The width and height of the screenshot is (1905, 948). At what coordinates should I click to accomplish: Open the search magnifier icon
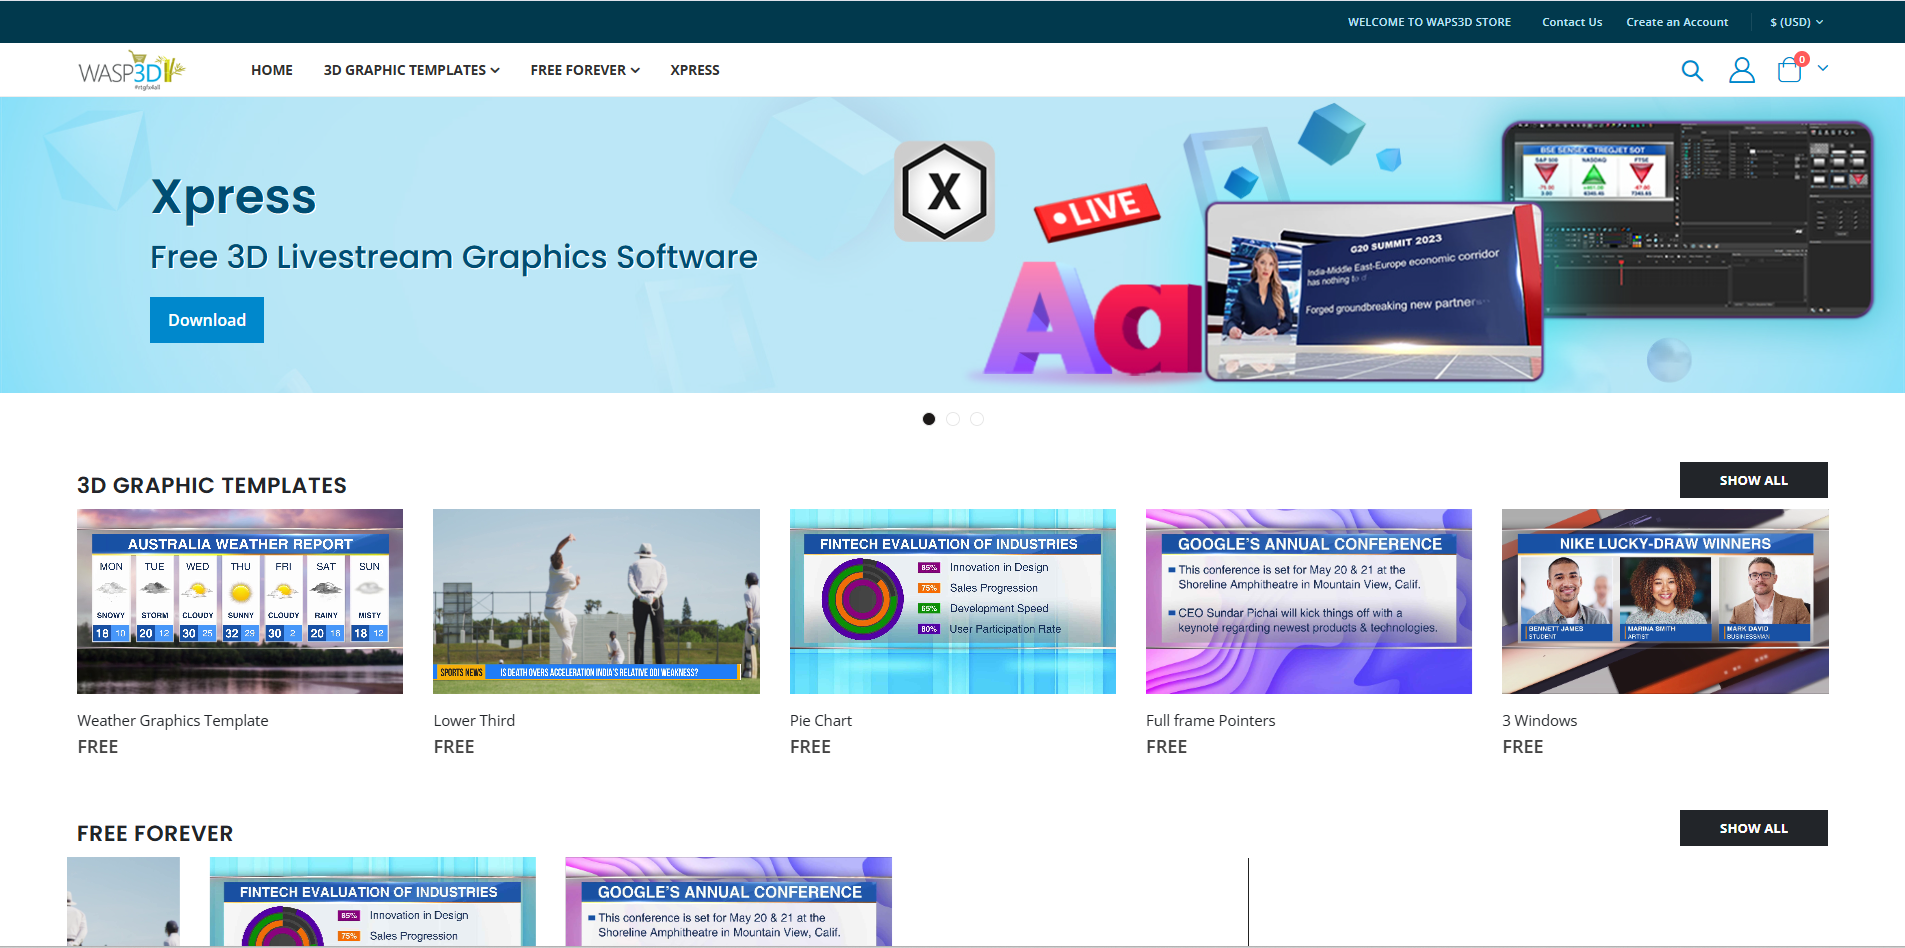click(x=1692, y=70)
